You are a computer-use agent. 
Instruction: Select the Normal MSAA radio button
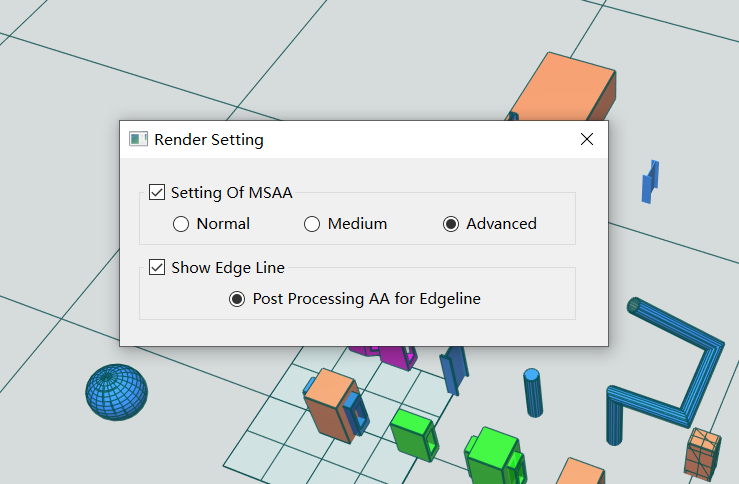181,224
